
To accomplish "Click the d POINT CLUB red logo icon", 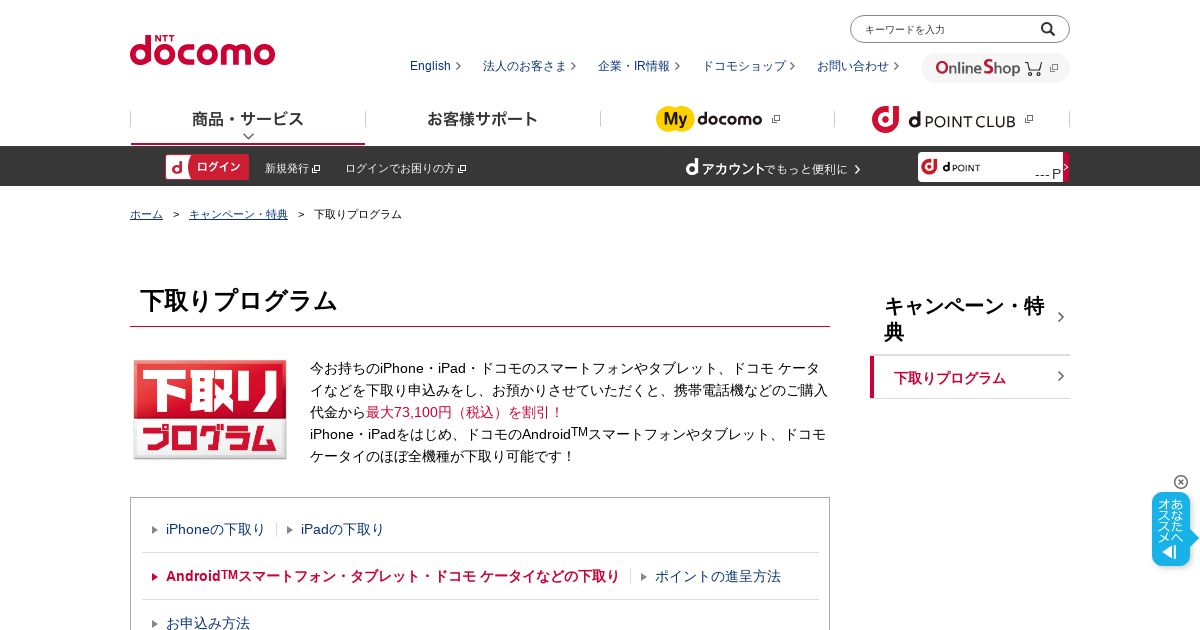I will (x=886, y=120).
